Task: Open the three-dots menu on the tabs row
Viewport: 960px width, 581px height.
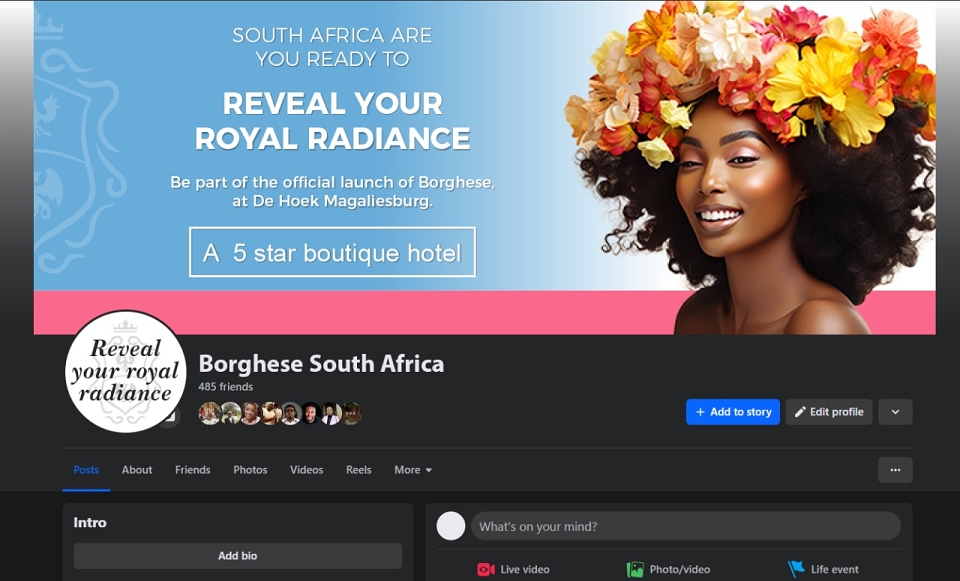Action: [895, 470]
